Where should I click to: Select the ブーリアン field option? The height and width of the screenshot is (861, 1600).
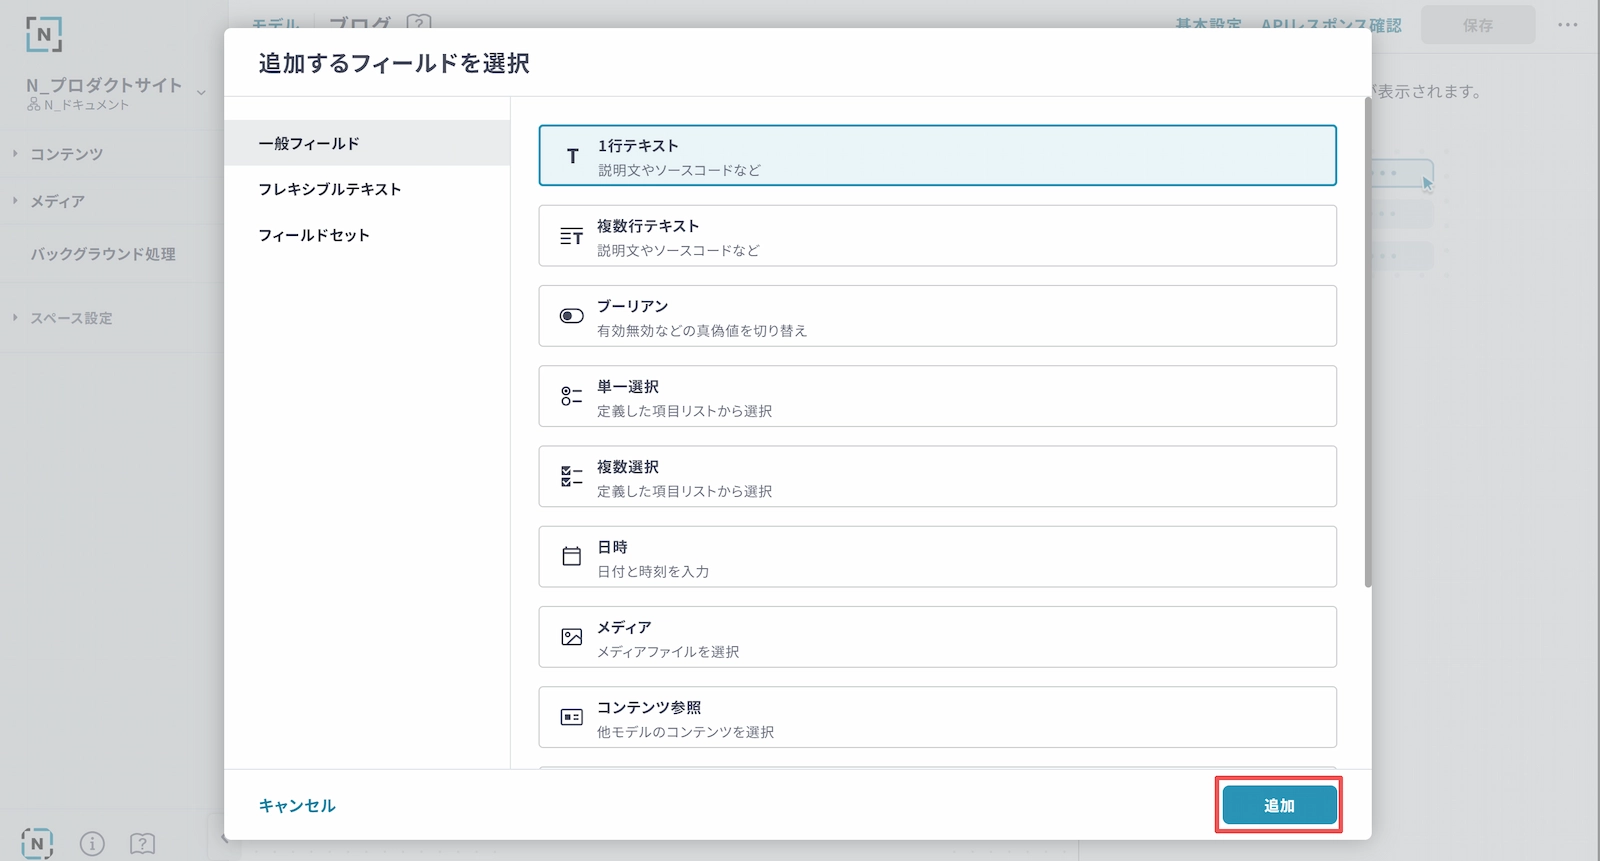936,316
